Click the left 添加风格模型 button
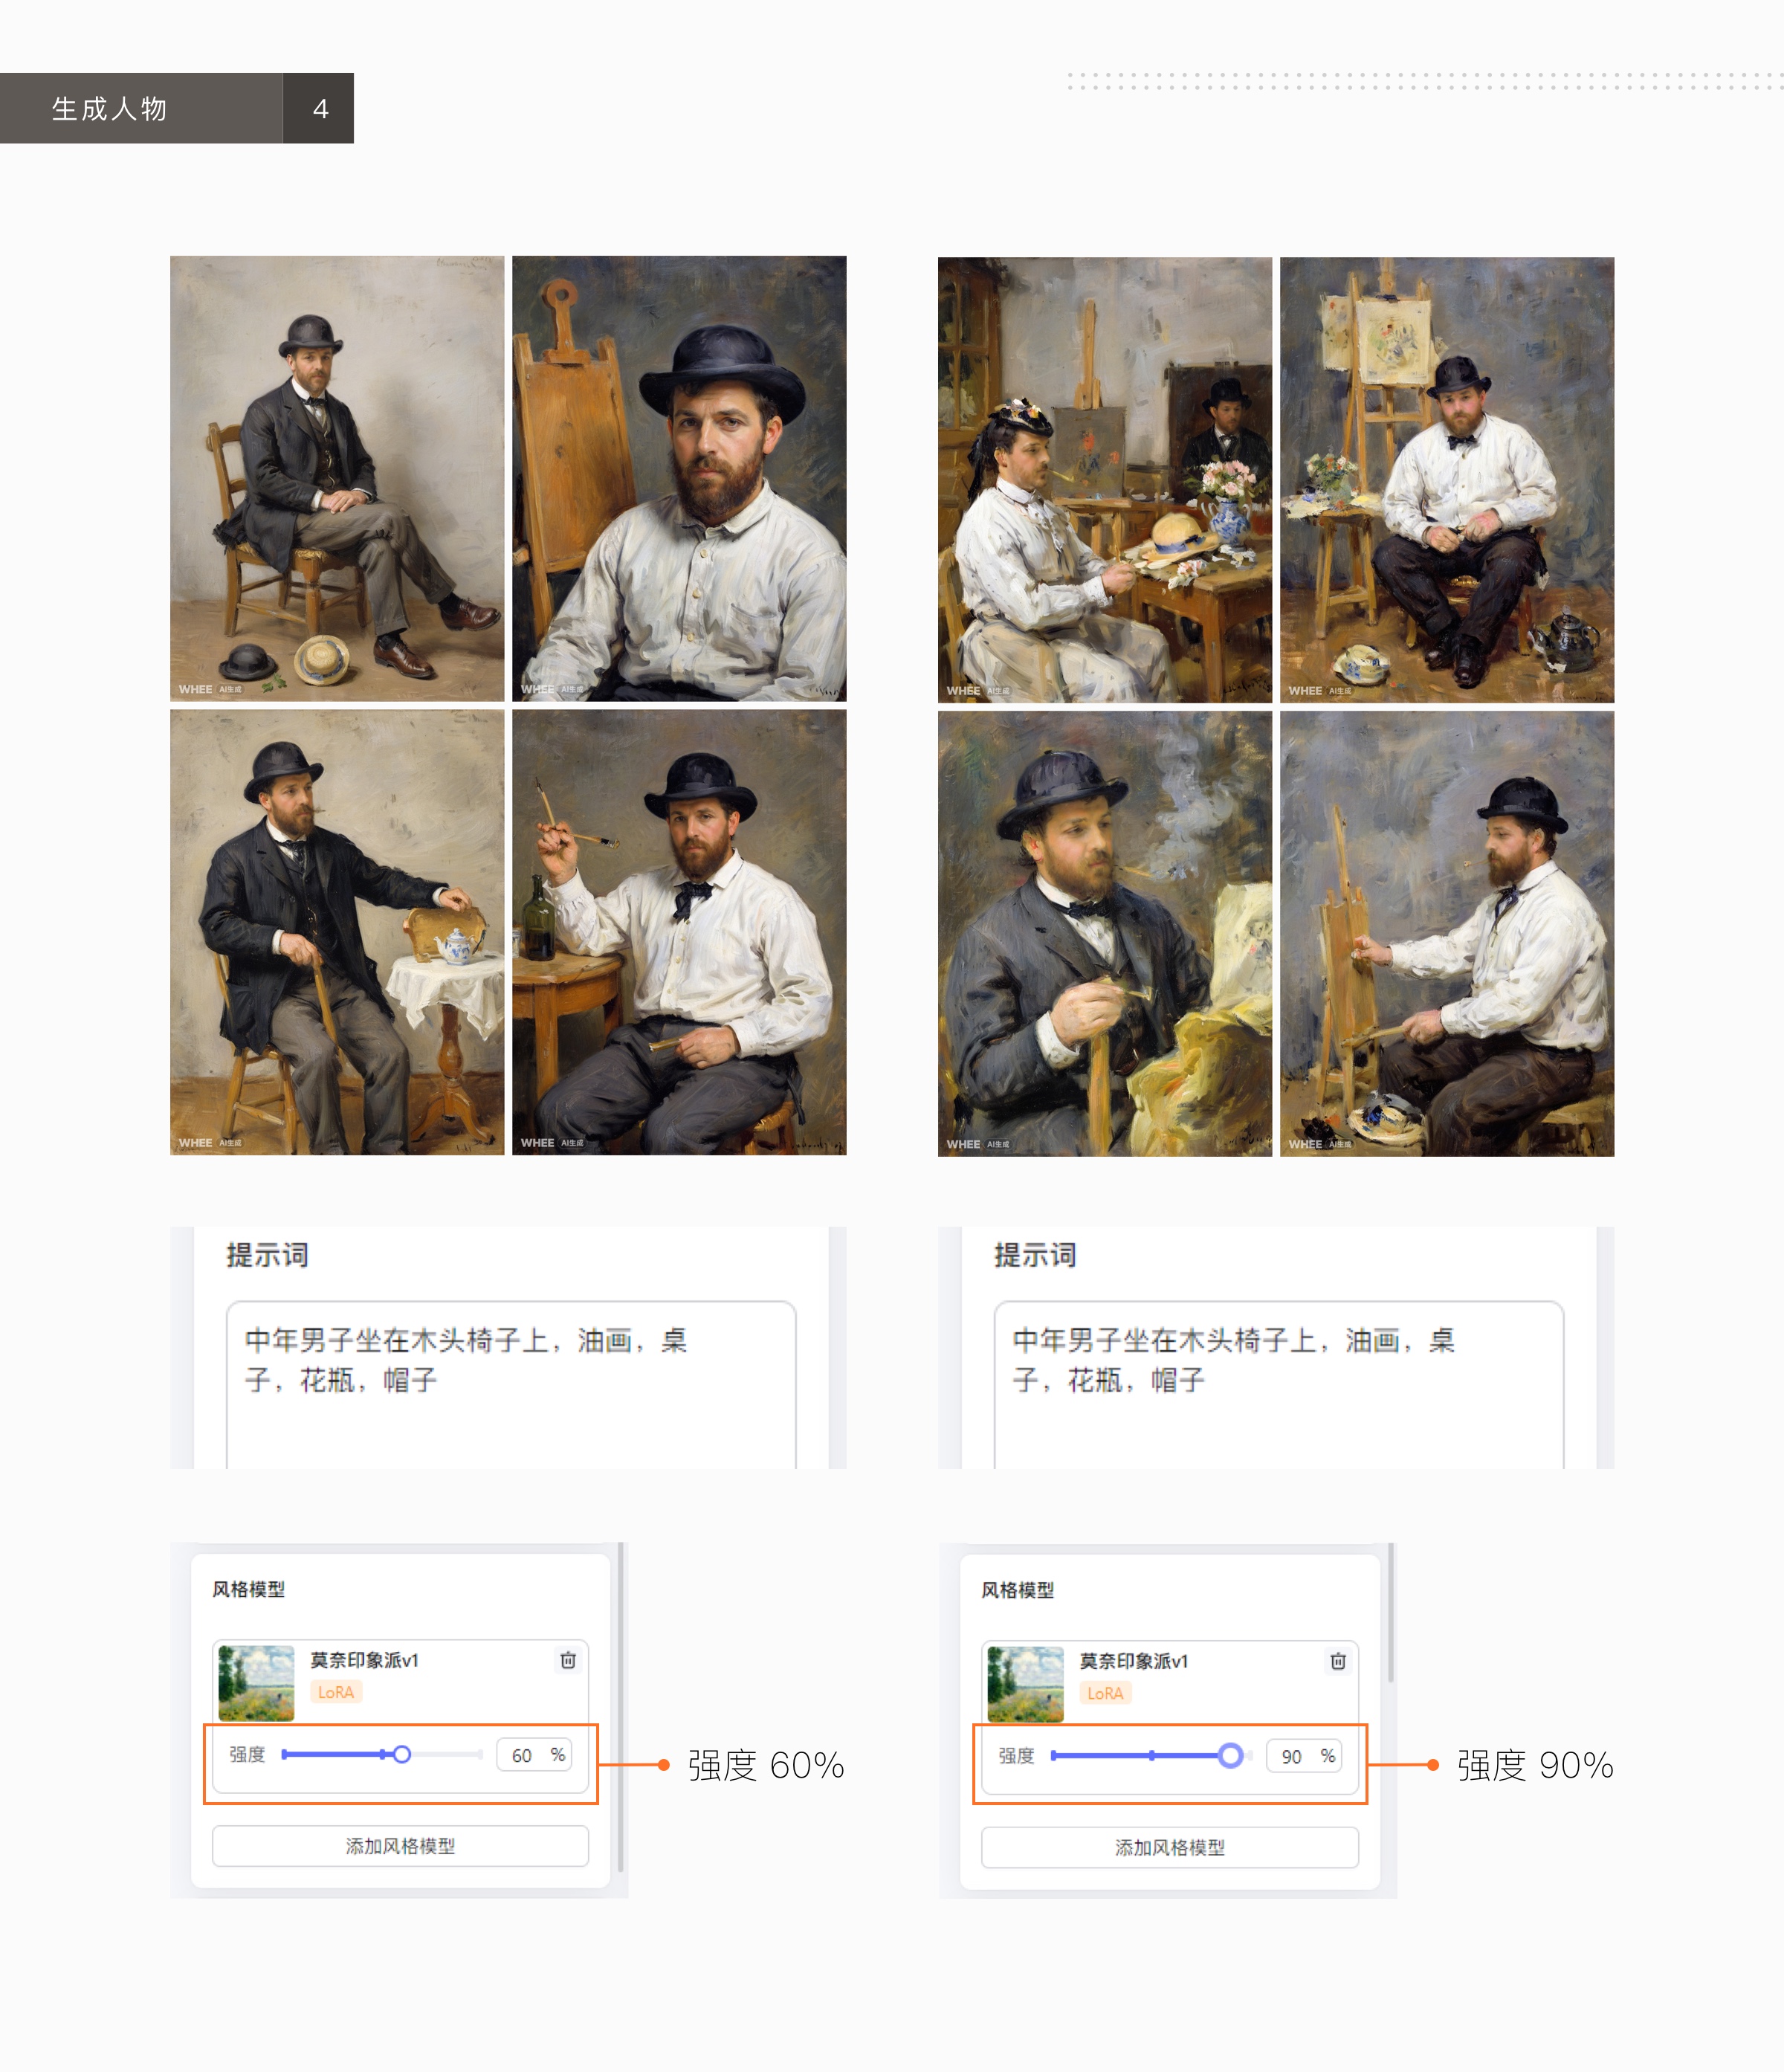The image size is (1784, 2072). pyautogui.click(x=400, y=1846)
